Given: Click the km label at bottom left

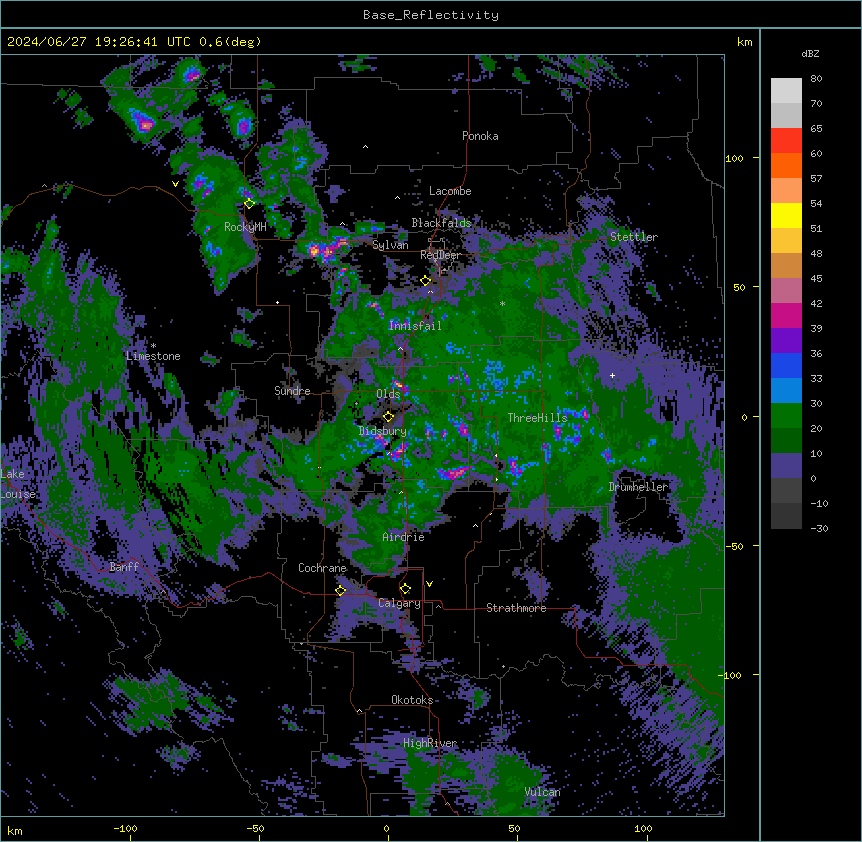Looking at the screenshot, I should tap(15, 830).
